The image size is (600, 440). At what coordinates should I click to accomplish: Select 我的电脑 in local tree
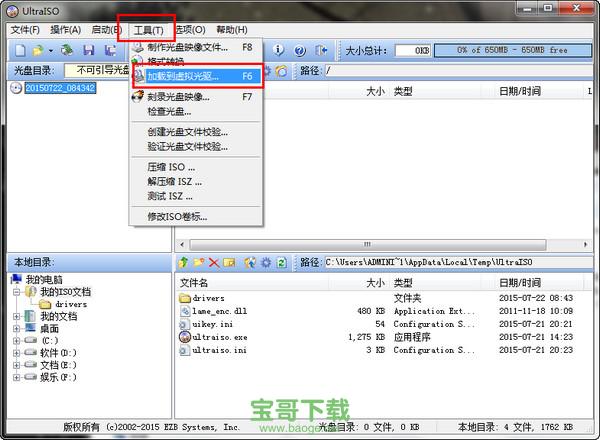tap(44, 279)
